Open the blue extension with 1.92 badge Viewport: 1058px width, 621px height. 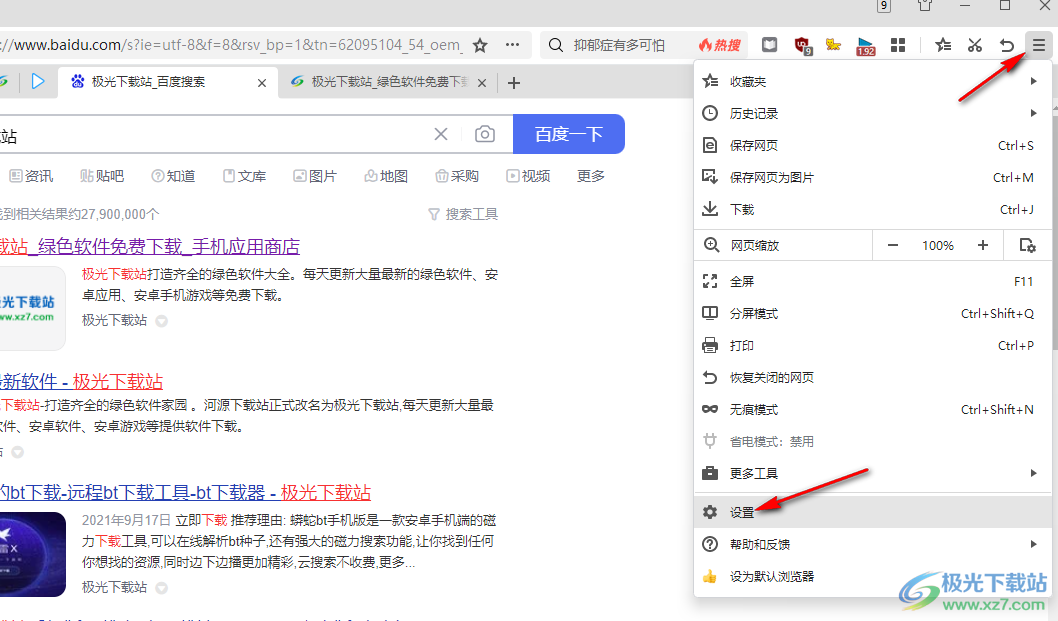click(x=865, y=46)
